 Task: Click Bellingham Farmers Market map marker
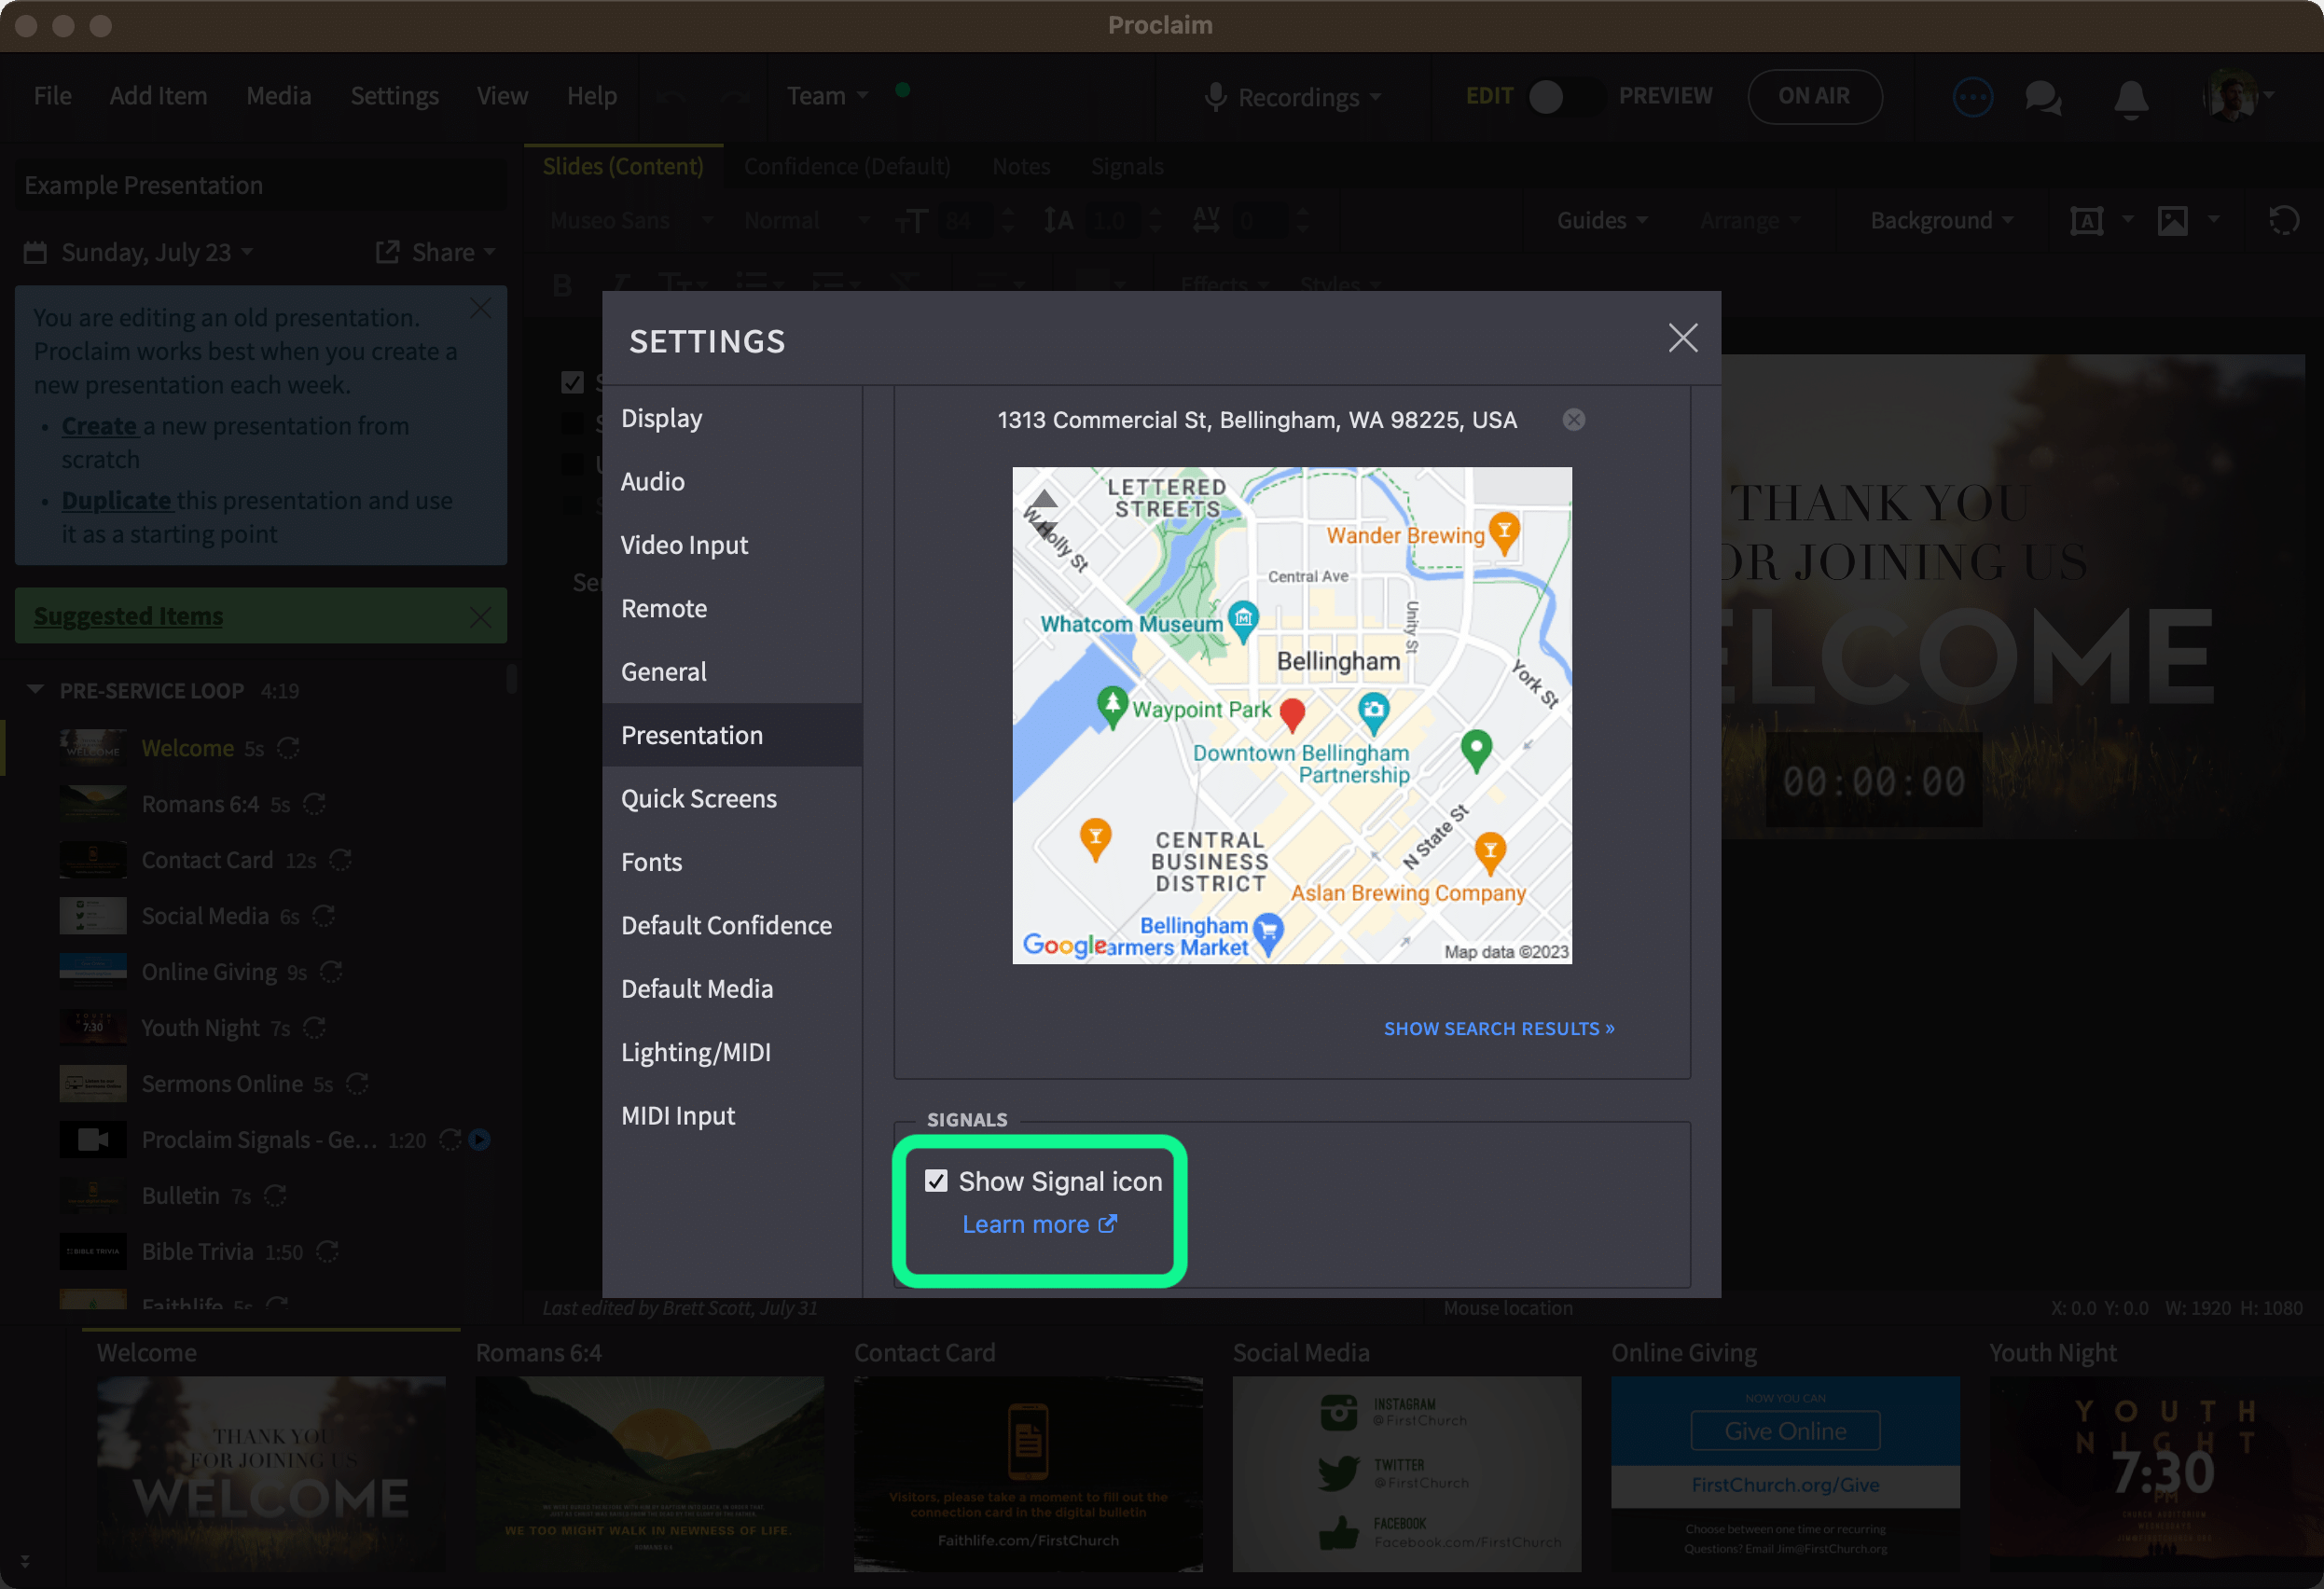pyautogui.click(x=1268, y=934)
